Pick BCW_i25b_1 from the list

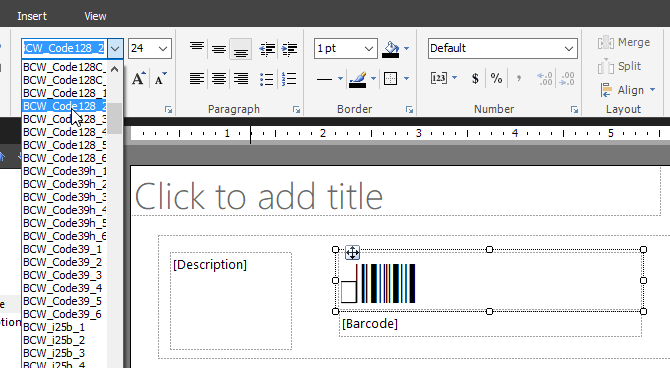click(x=64, y=327)
